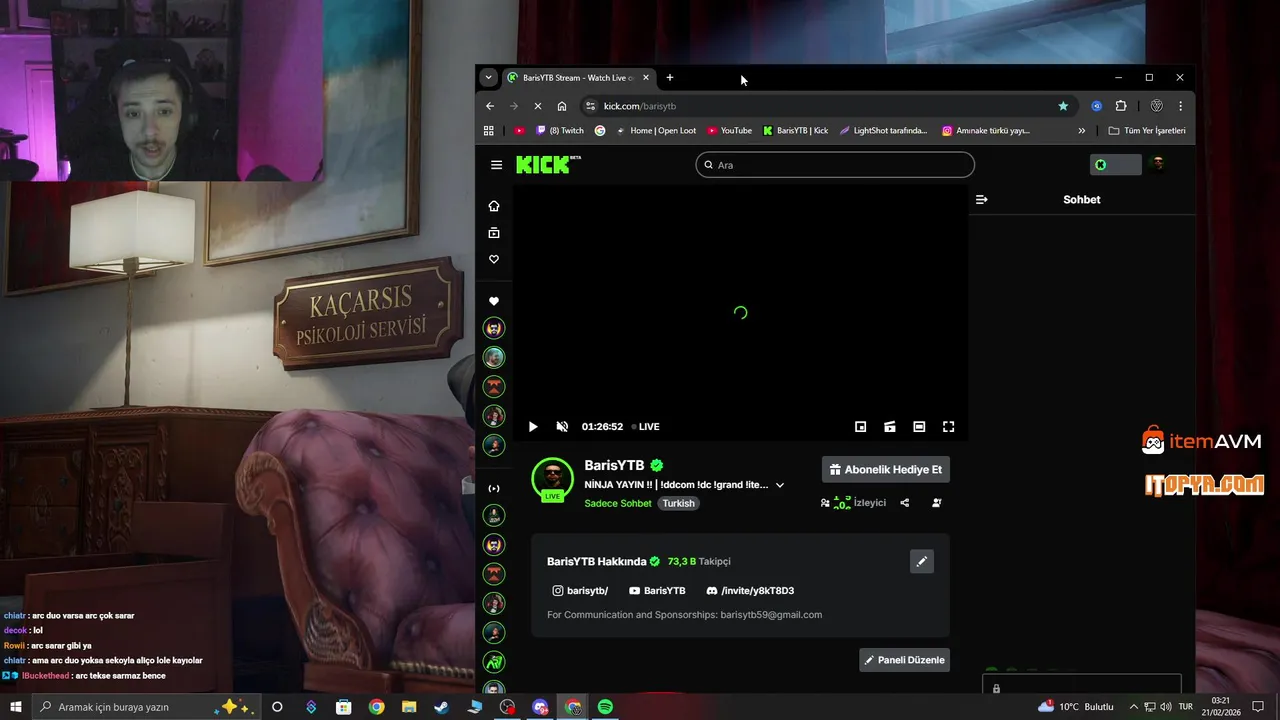This screenshot has width=1280, height=720.
Task: Open the barisytb/ Instagram link
Action: pos(580,591)
